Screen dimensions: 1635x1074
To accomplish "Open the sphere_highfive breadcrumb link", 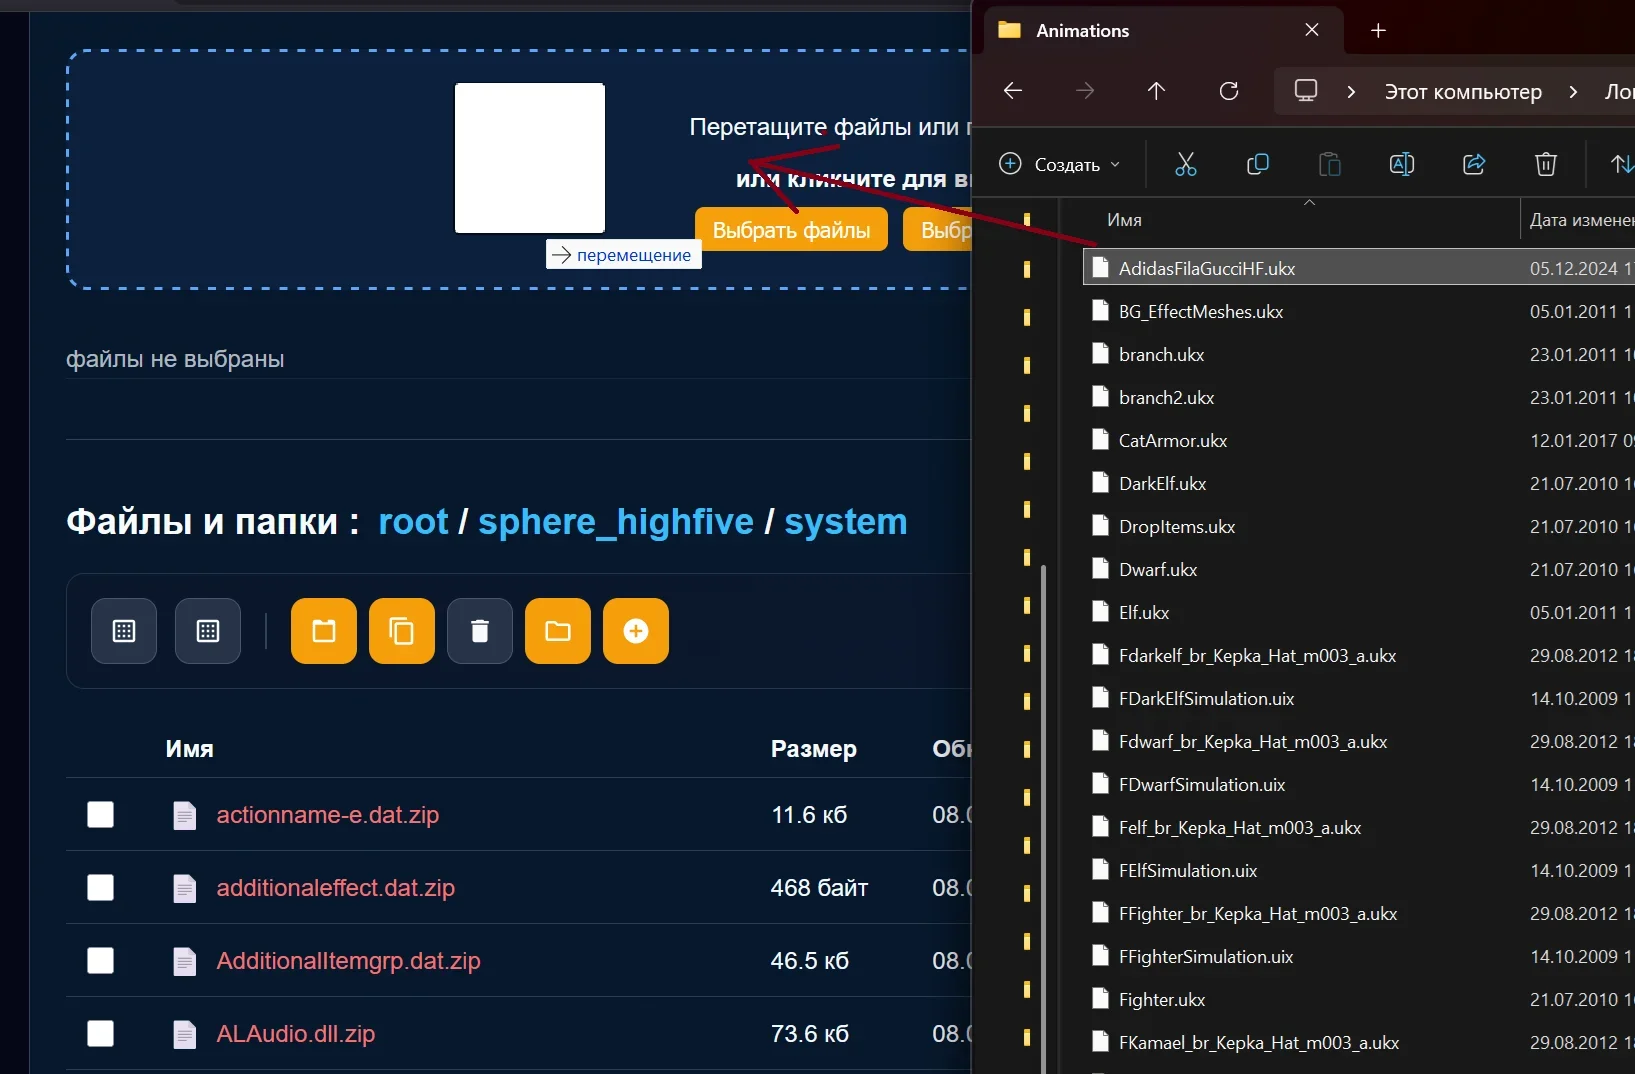I will [616, 522].
